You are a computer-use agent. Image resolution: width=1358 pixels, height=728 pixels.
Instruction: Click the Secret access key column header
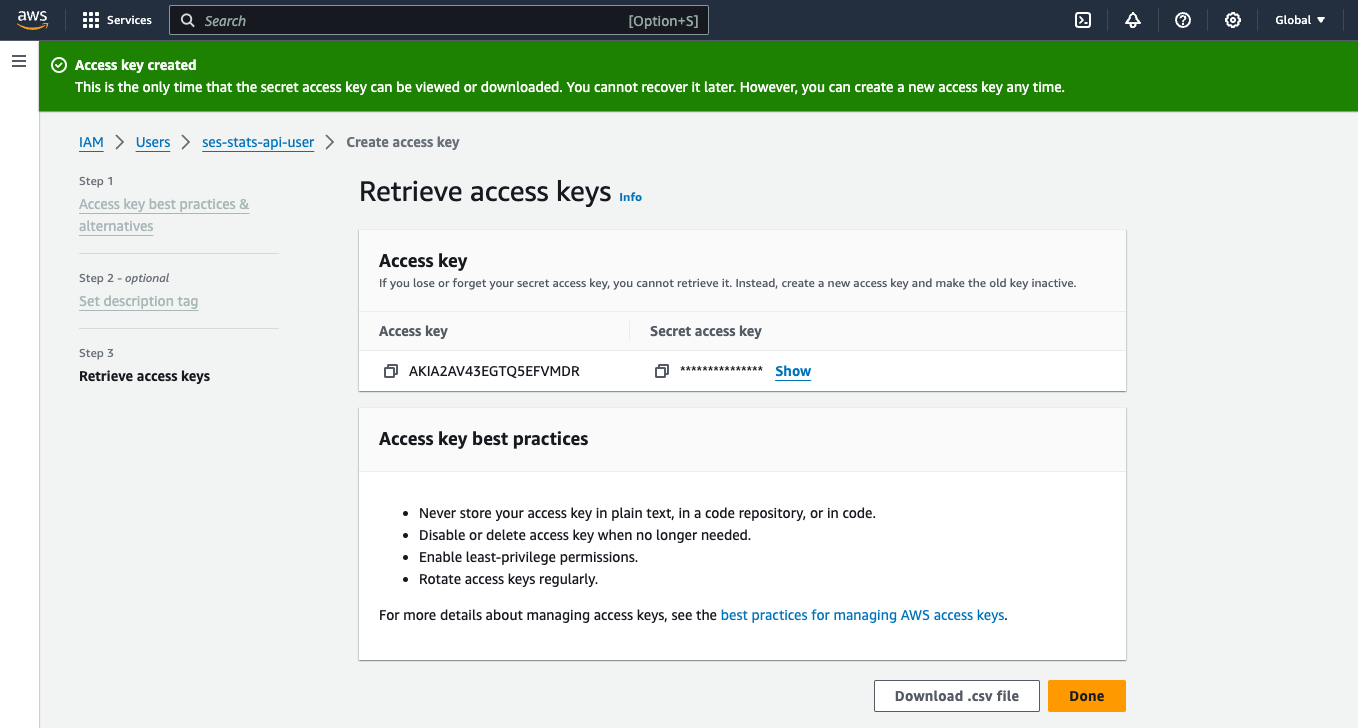coord(706,331)
